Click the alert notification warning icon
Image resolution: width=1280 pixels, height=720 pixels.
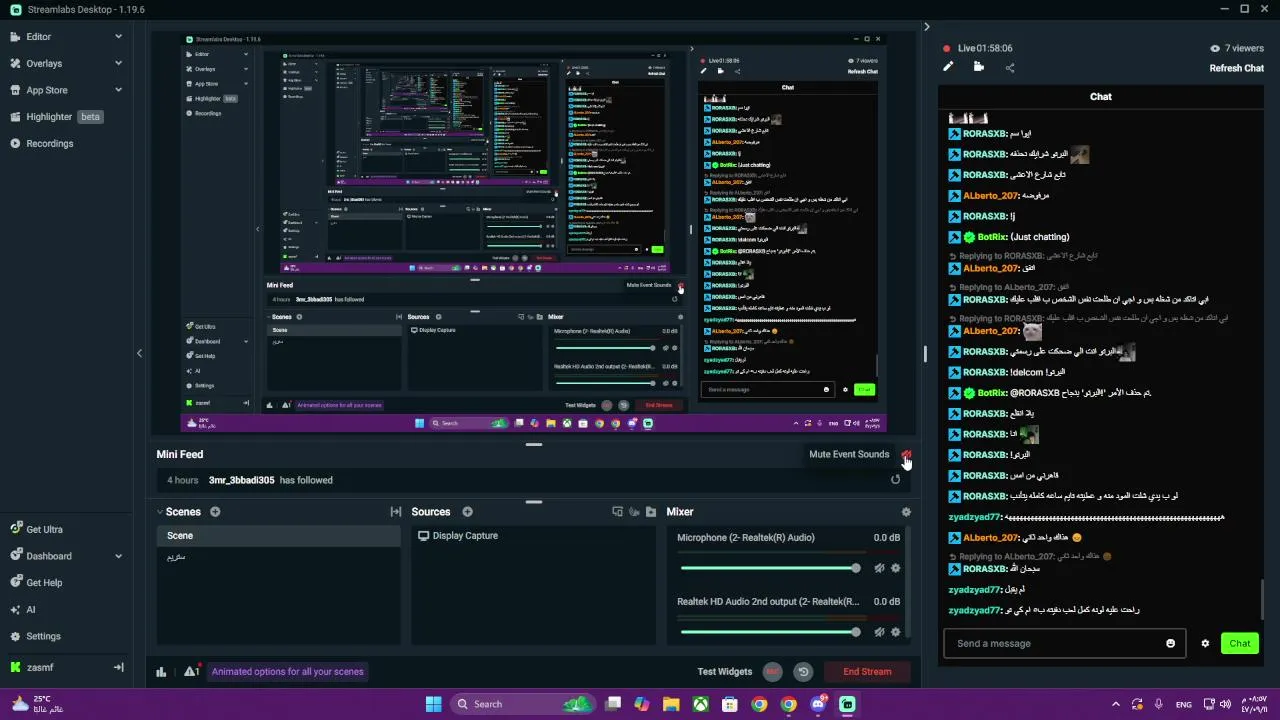(191, 672)
